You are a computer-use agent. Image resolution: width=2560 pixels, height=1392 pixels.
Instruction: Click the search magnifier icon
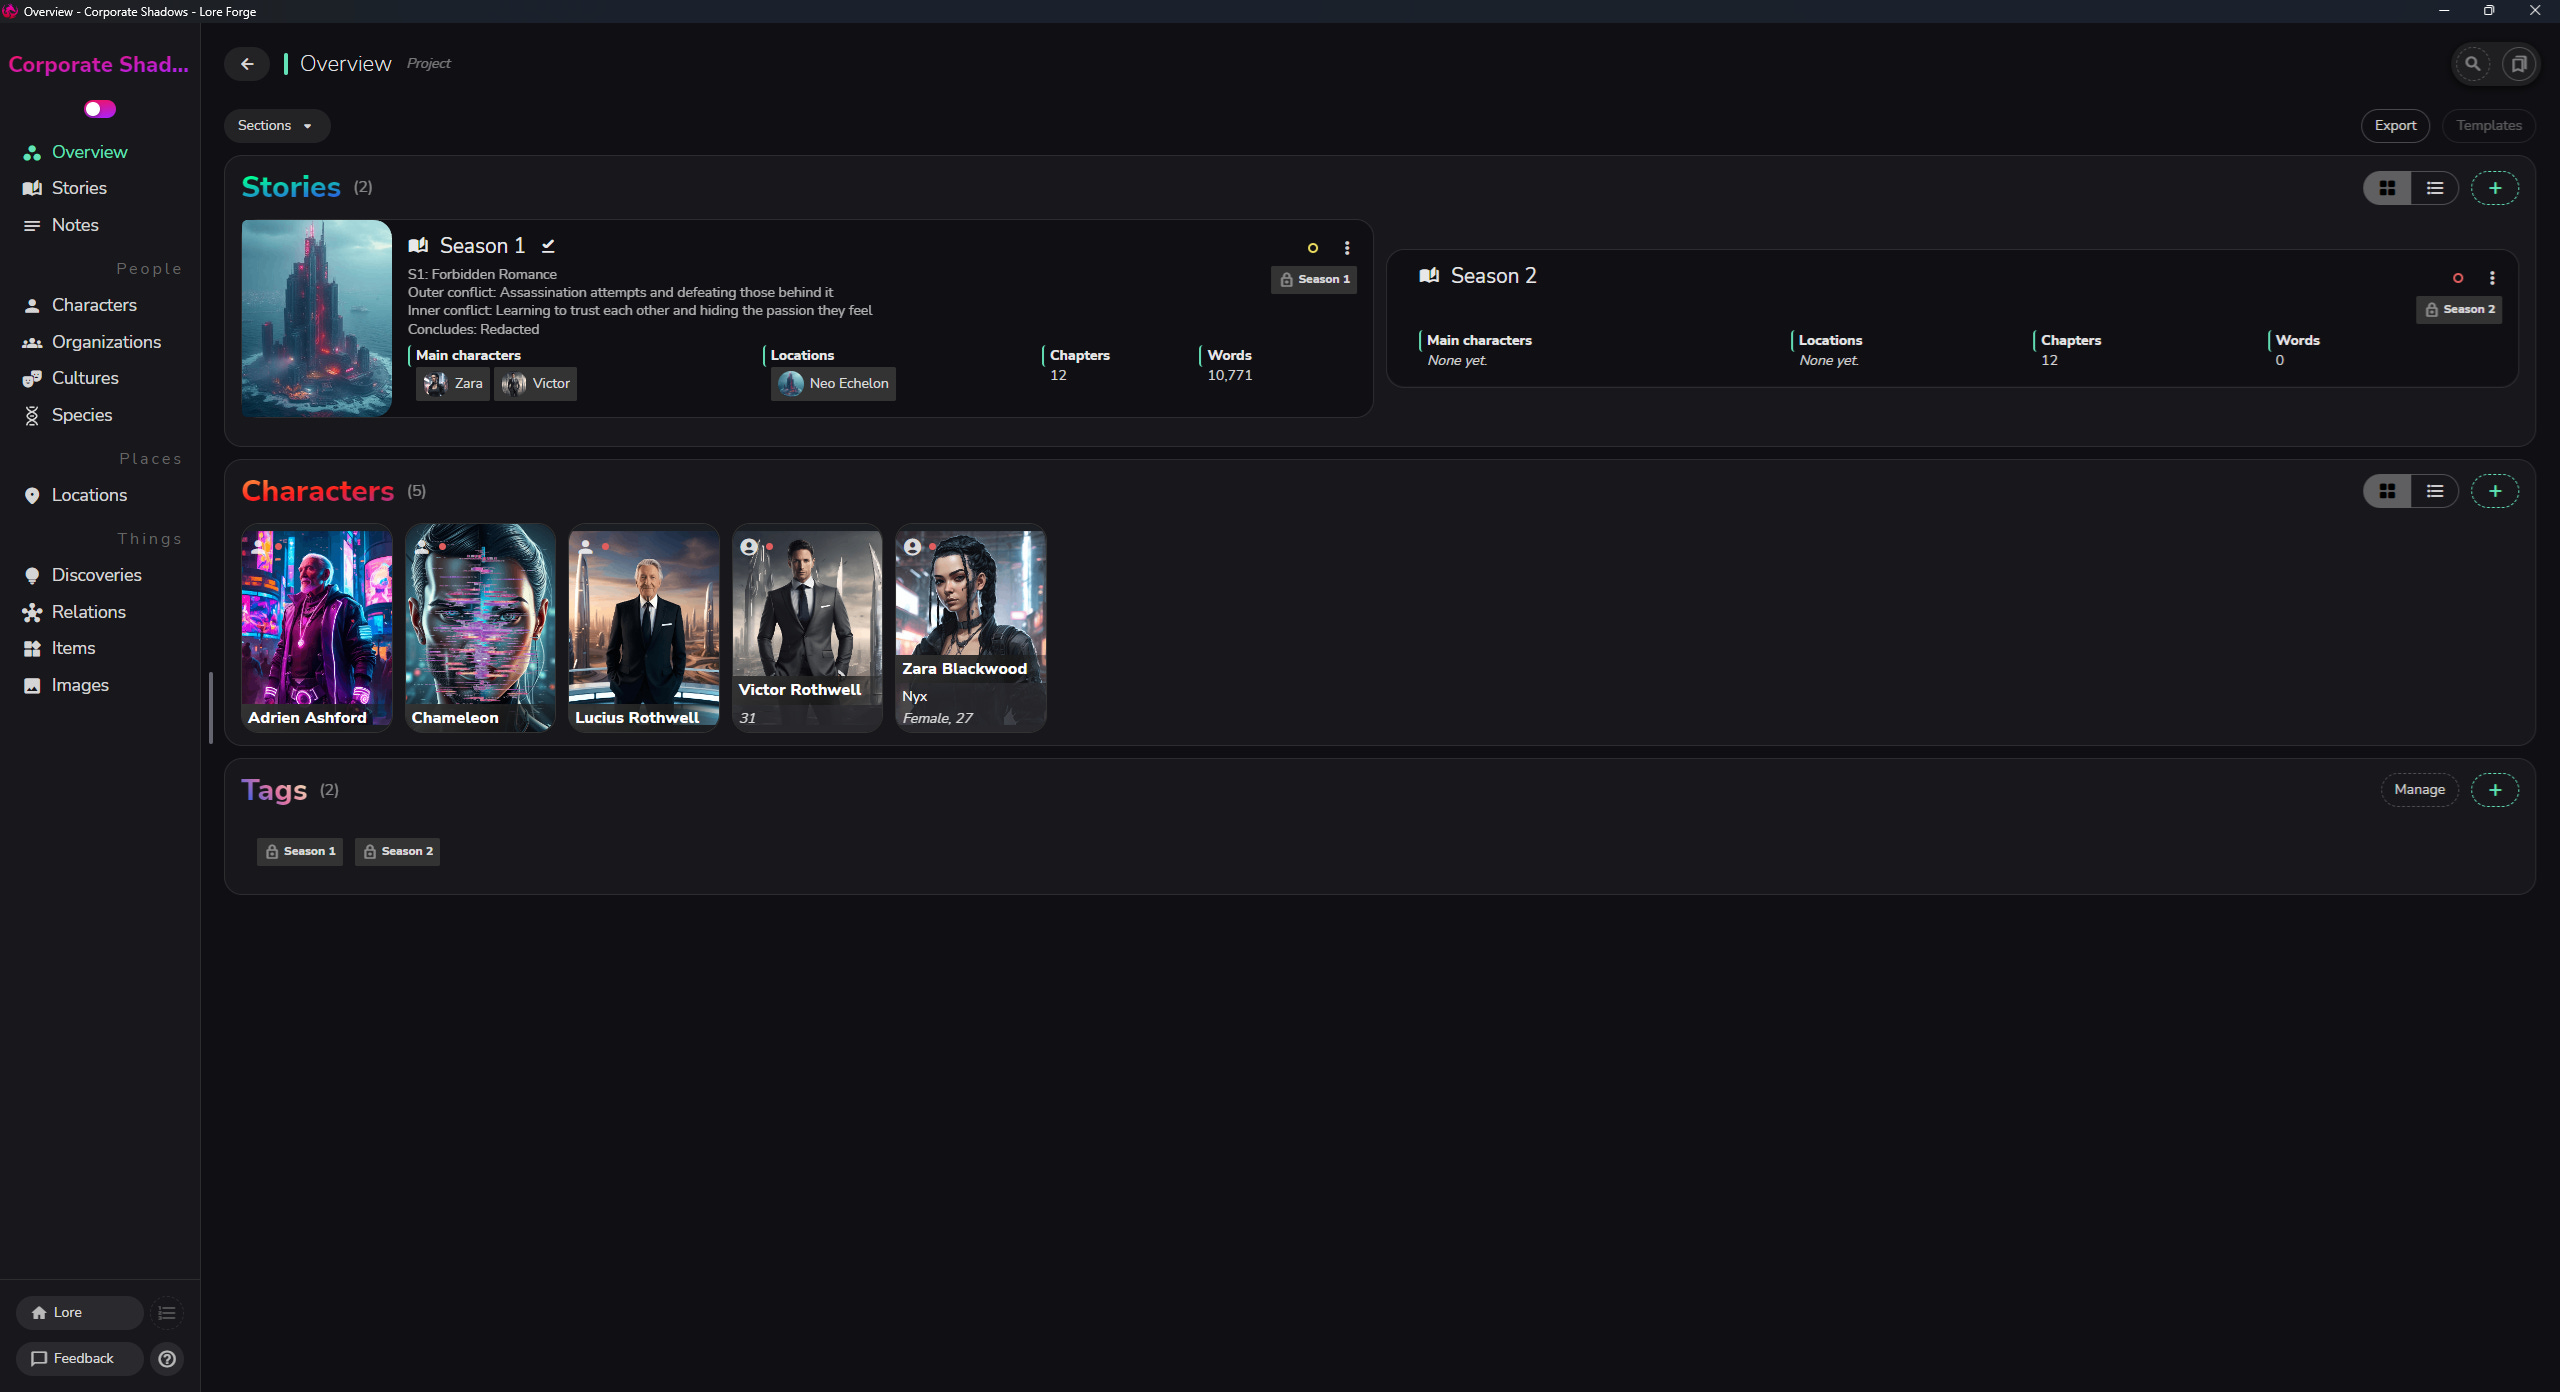coord(2472,64)
